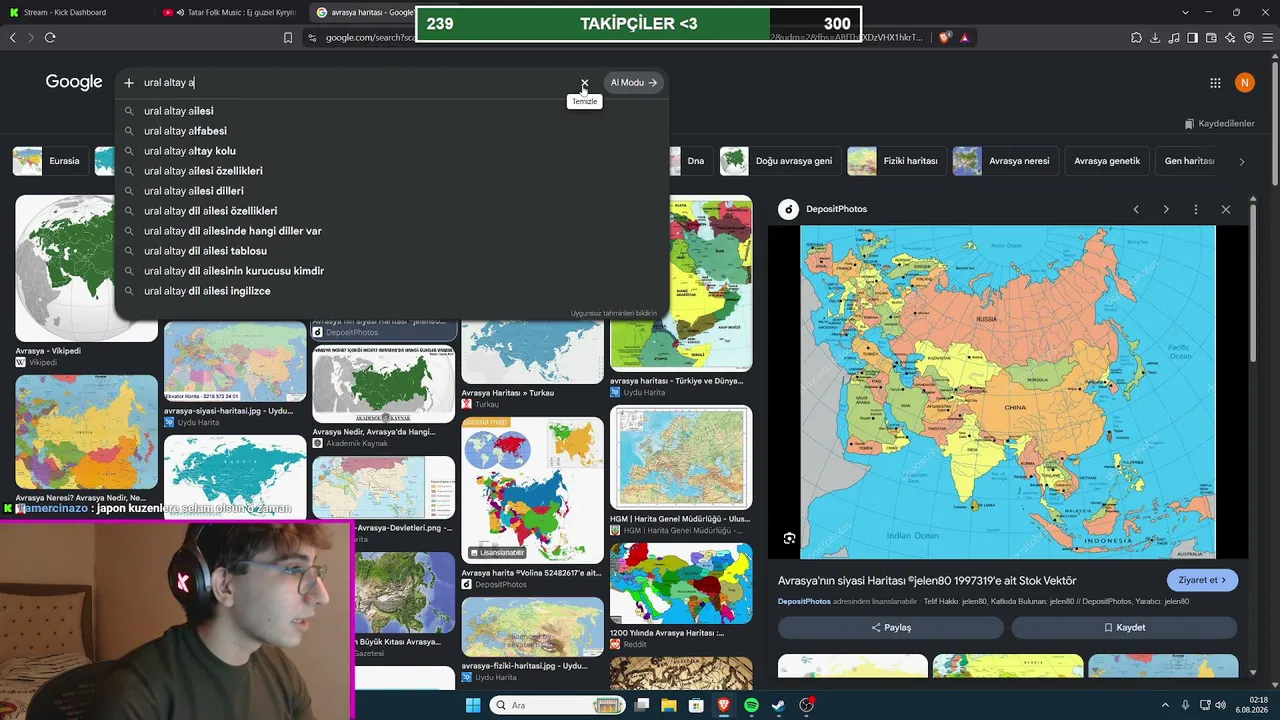Viewport: 1280px width, 720px height.
Task: Select the Avrasya neresi filter chip
Action: coord(1004,161)
